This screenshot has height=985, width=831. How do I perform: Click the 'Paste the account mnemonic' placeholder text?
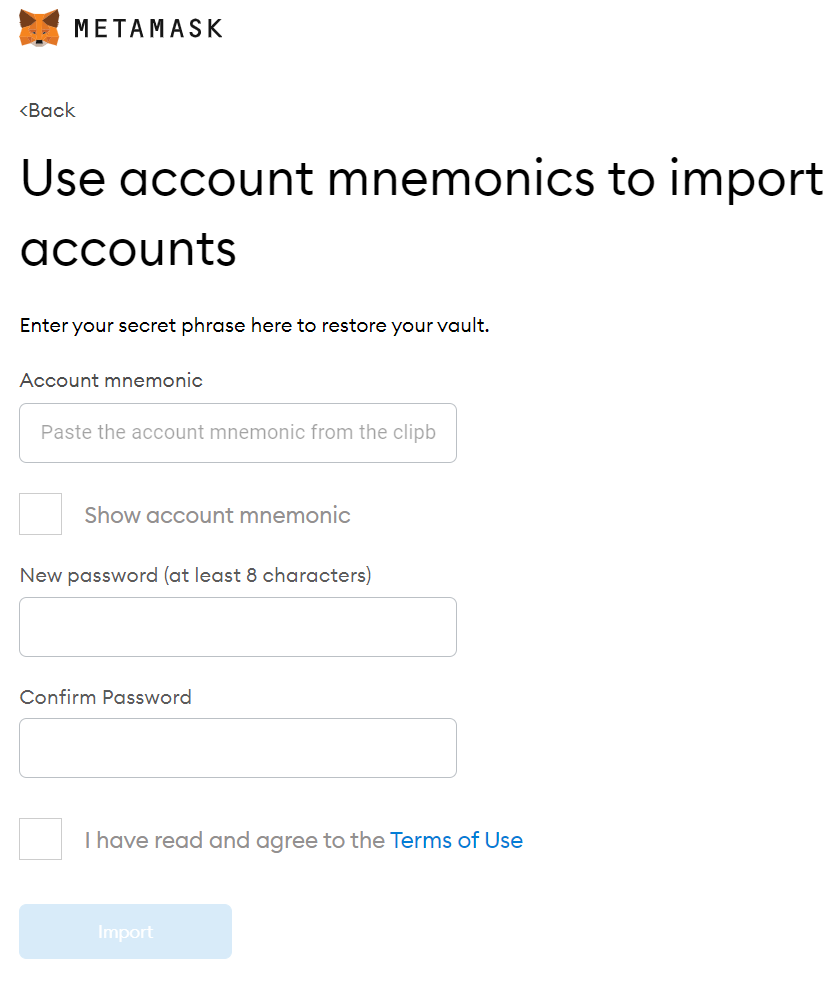click(238, 432)
